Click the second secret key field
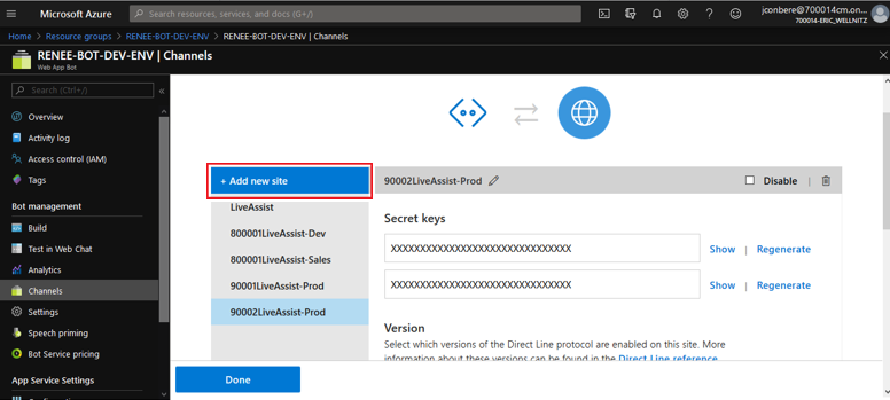890x400 pixels. coord(542,284)
